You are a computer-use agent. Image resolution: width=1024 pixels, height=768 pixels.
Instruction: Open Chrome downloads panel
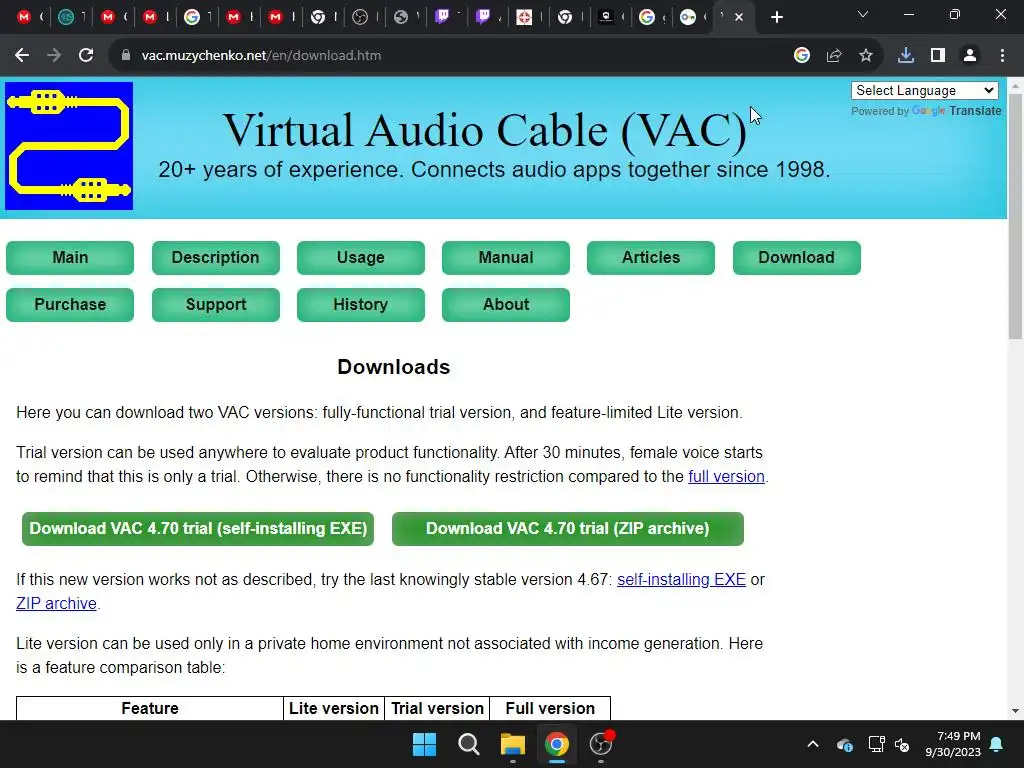(x=906, y=56)
